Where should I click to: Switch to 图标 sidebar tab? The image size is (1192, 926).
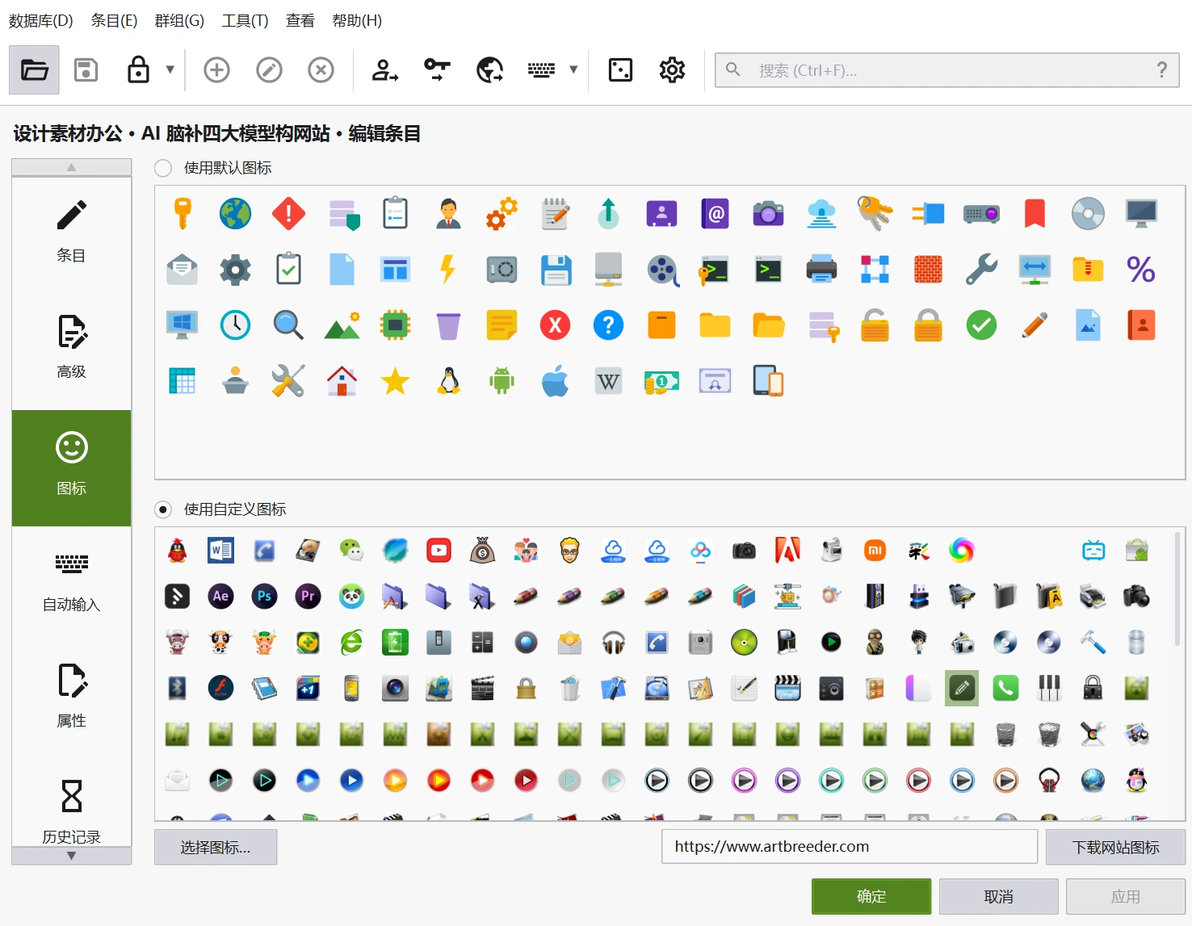pos(71,468)
